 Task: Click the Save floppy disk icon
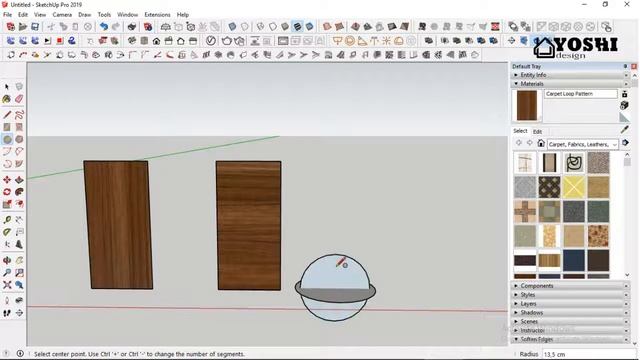click(x=35, y=27)
